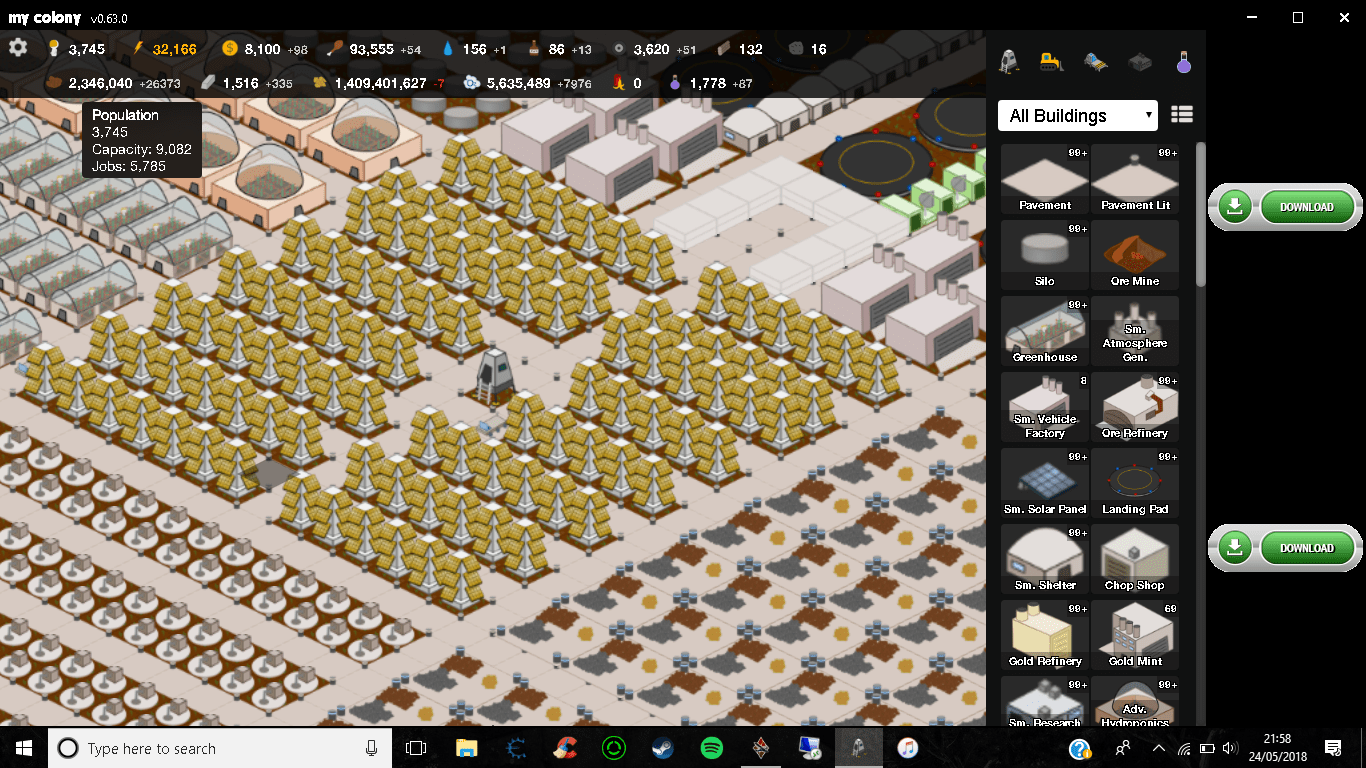The image size is (1366, 768).
Task: Select the Gold Mint building
Action: [x=1135, y=635]
